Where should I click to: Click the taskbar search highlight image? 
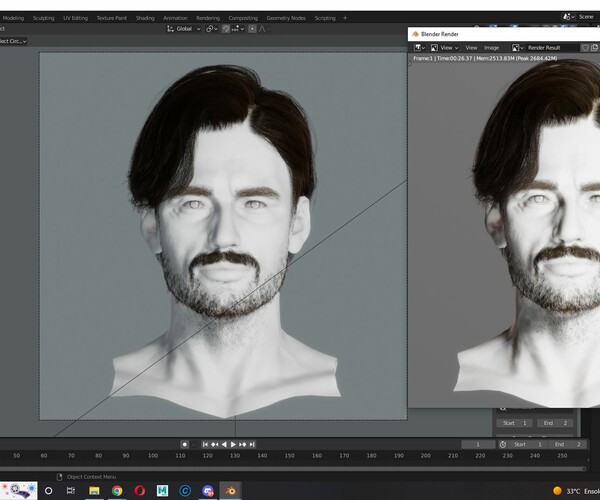coord(19,491)
